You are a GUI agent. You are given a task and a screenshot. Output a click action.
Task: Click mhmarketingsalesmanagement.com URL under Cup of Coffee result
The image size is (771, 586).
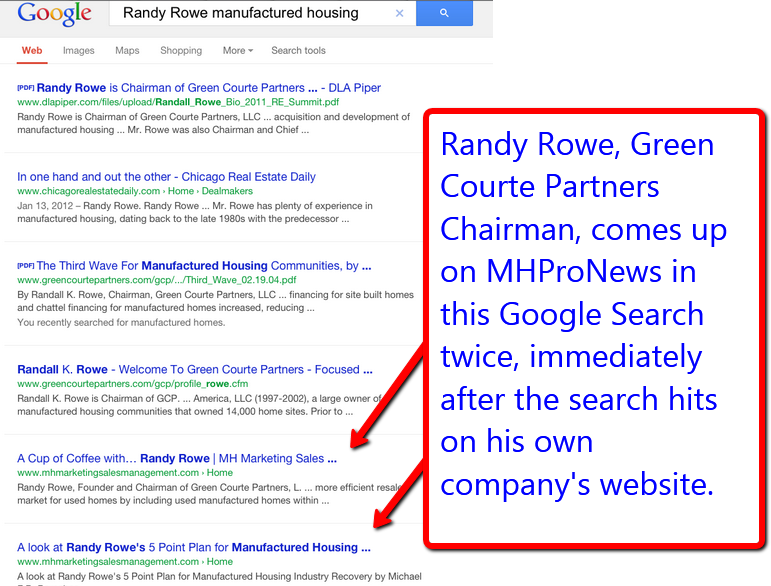[125, 472]
